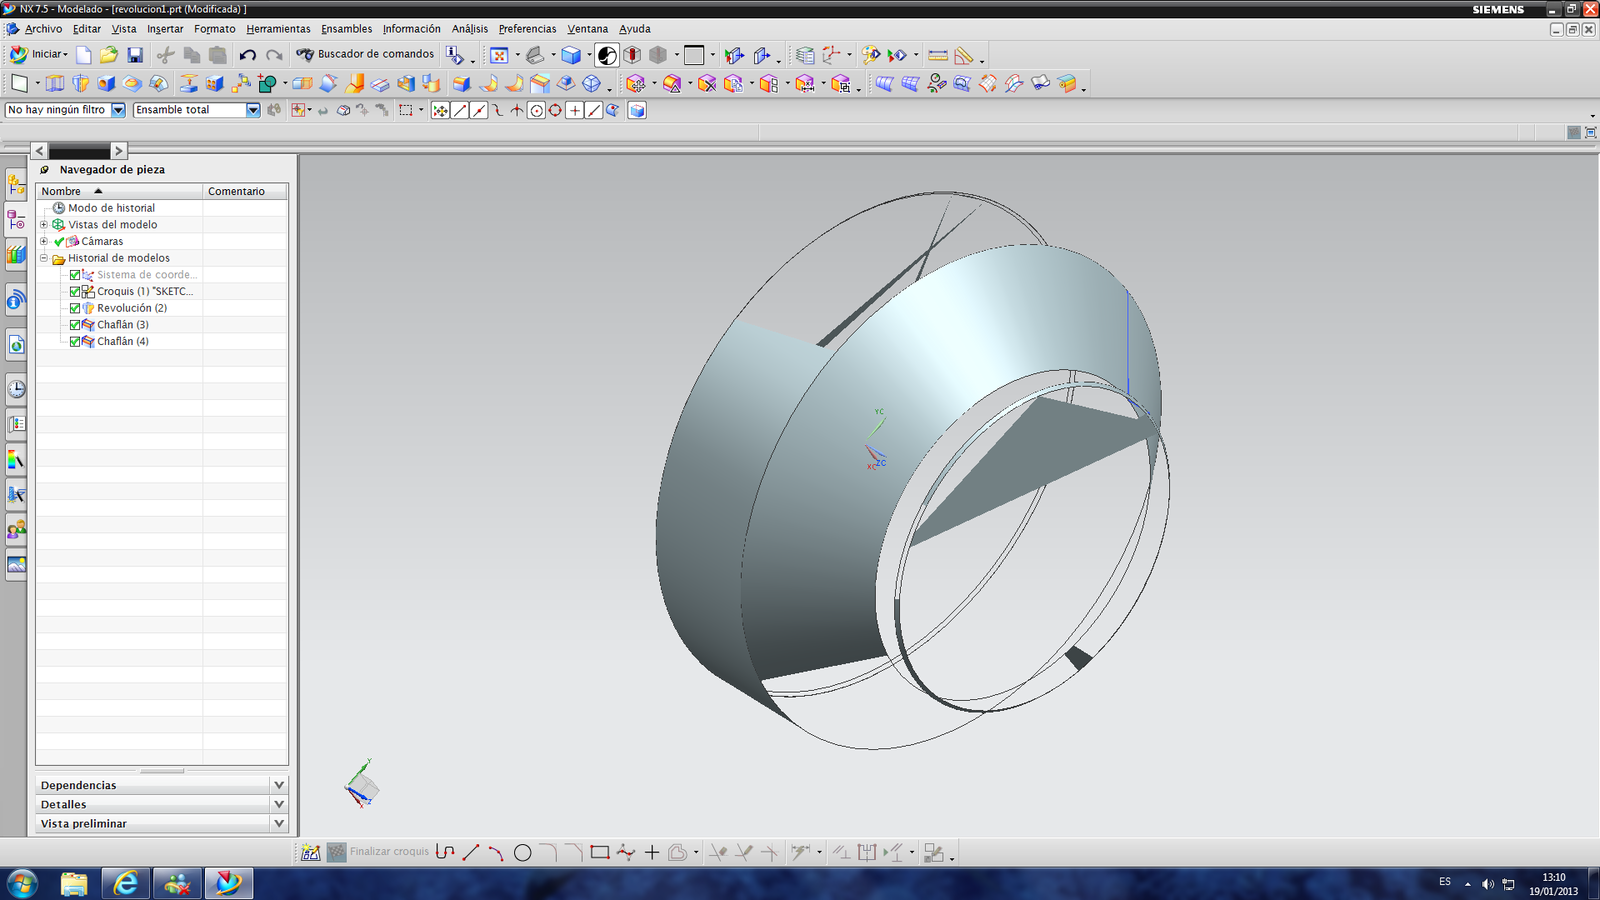Toggle the snap to arc center option

(537, 111)
